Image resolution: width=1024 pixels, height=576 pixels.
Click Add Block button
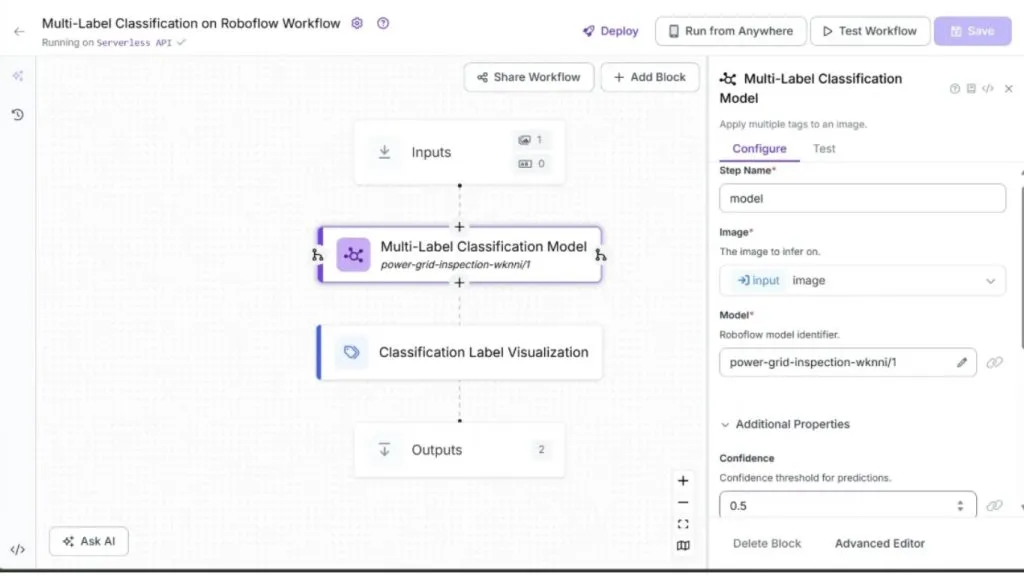[650, 77]
